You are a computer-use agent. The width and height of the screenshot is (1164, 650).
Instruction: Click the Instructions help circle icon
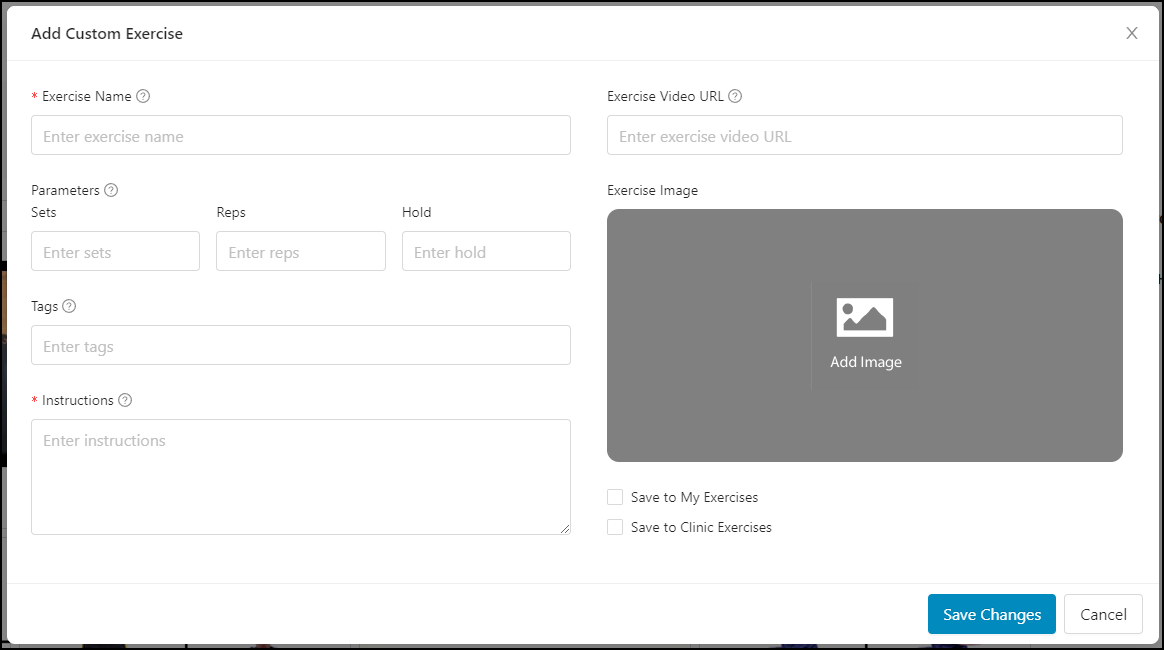[125, 400]
